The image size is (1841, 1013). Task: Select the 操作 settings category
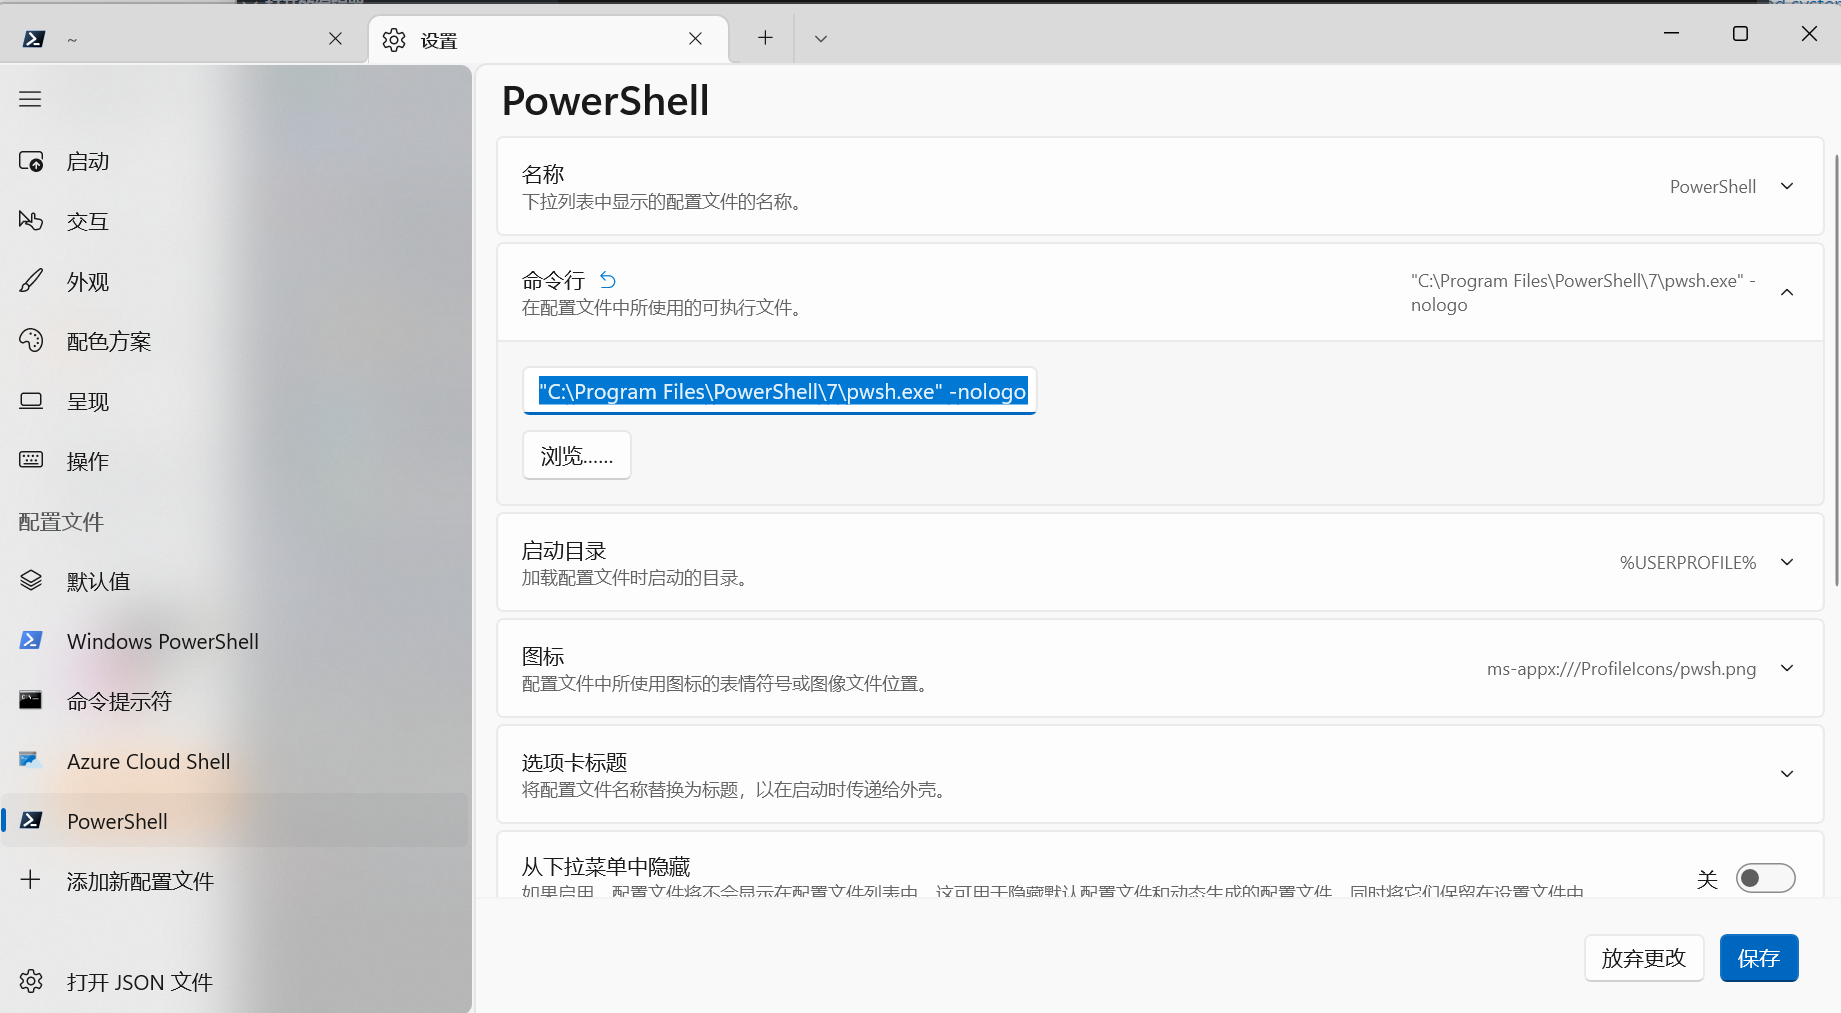[86, 461]
